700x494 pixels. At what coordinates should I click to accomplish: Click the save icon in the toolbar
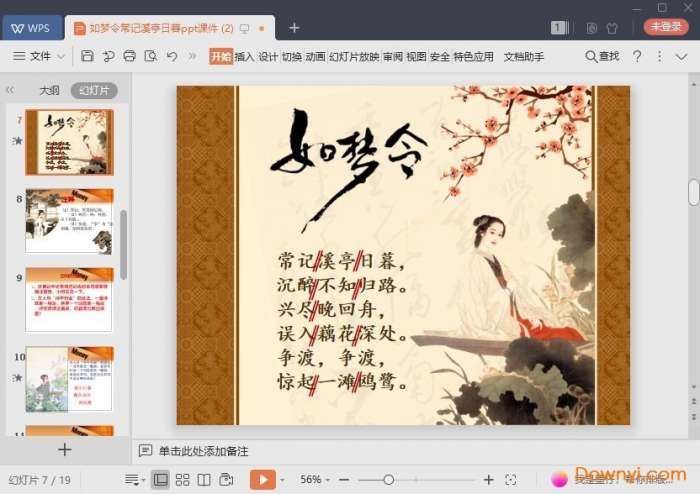click(87, 56)
